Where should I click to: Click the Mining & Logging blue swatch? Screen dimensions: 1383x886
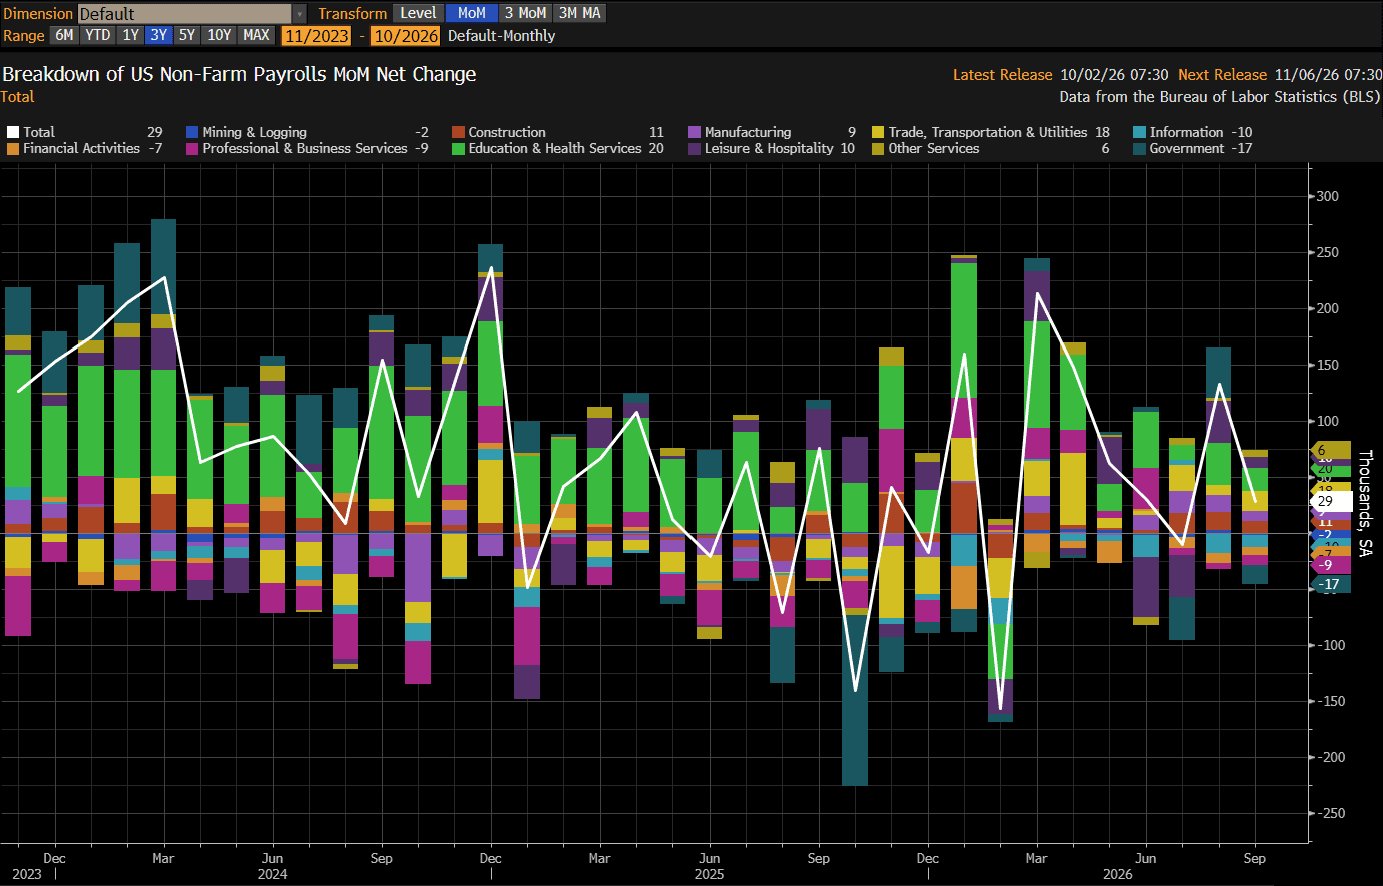[192, 132]
